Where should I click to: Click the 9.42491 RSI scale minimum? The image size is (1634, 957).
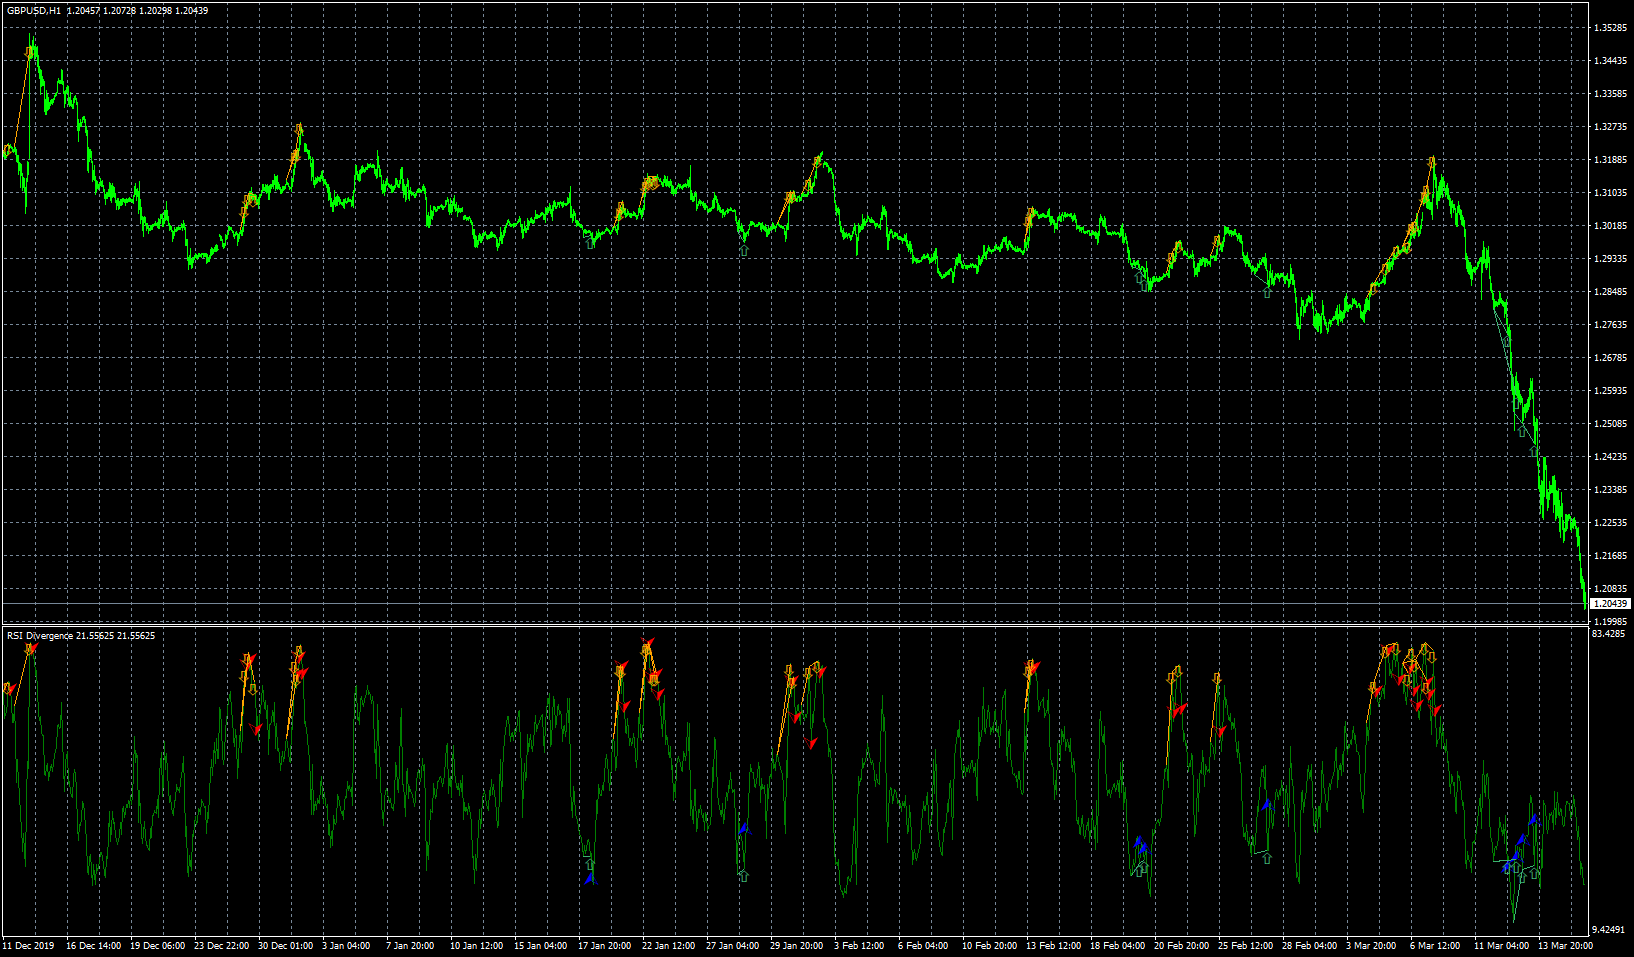[x=1609, y=930]
